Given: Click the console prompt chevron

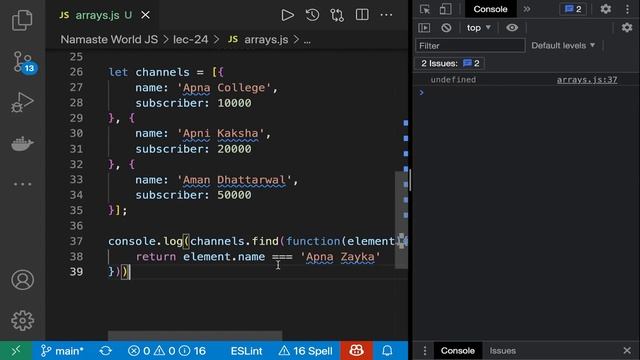Looking at the screenshot, I should [x=421, y=93].
